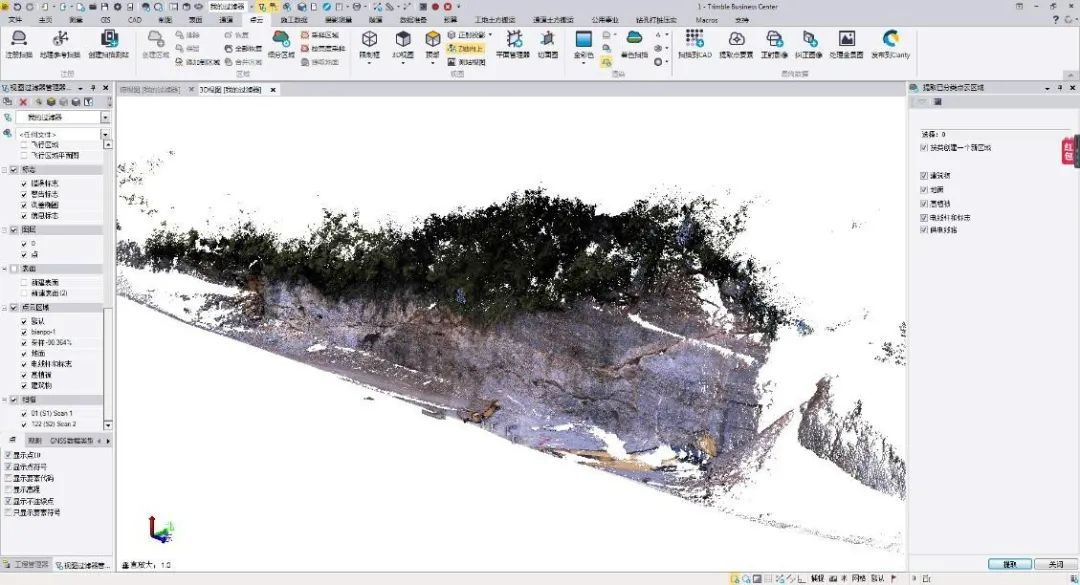Uncheck the first option in the bottom-left display list
Viewport: 1080px width, 585px height.
[9, 456]
